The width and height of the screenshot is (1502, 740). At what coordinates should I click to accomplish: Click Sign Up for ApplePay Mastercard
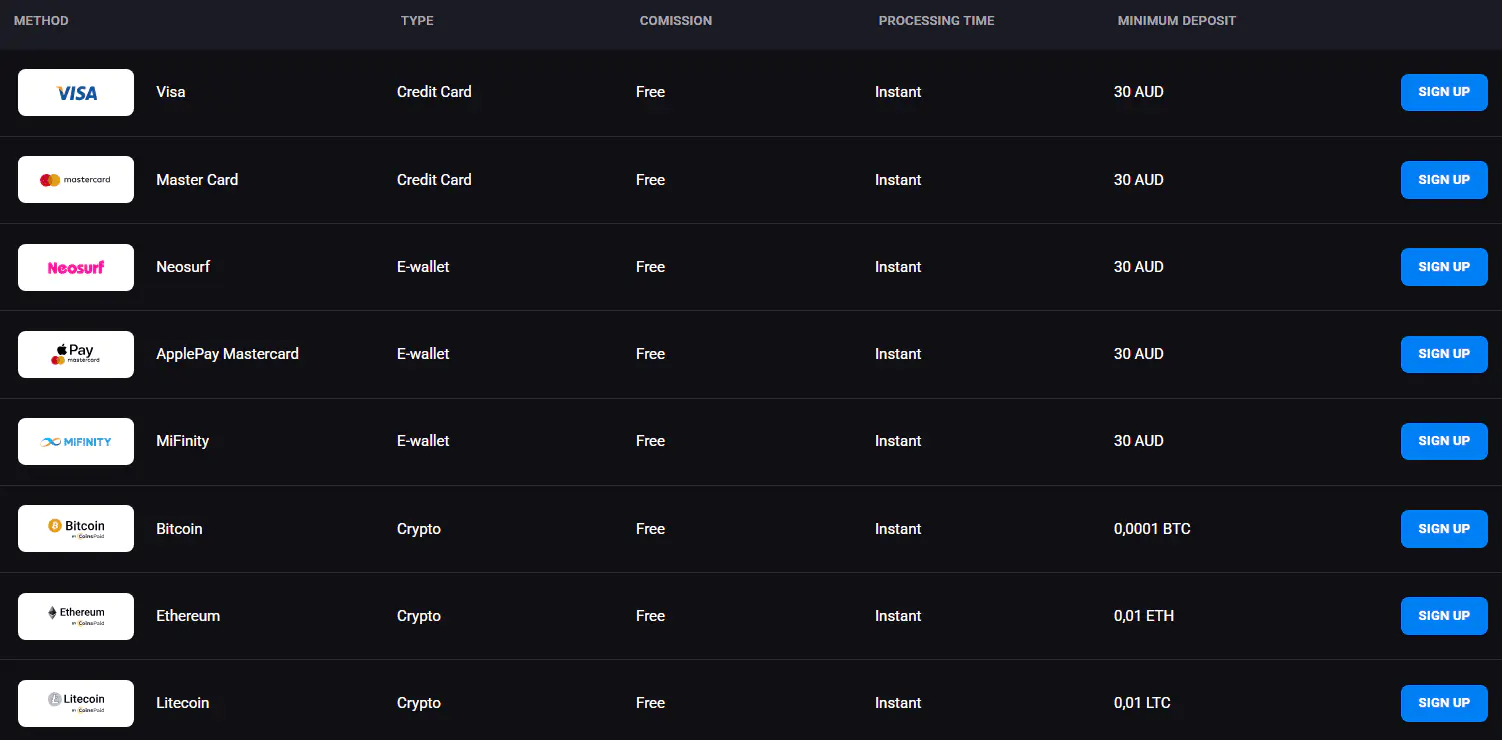click(x=1443, y=354)
